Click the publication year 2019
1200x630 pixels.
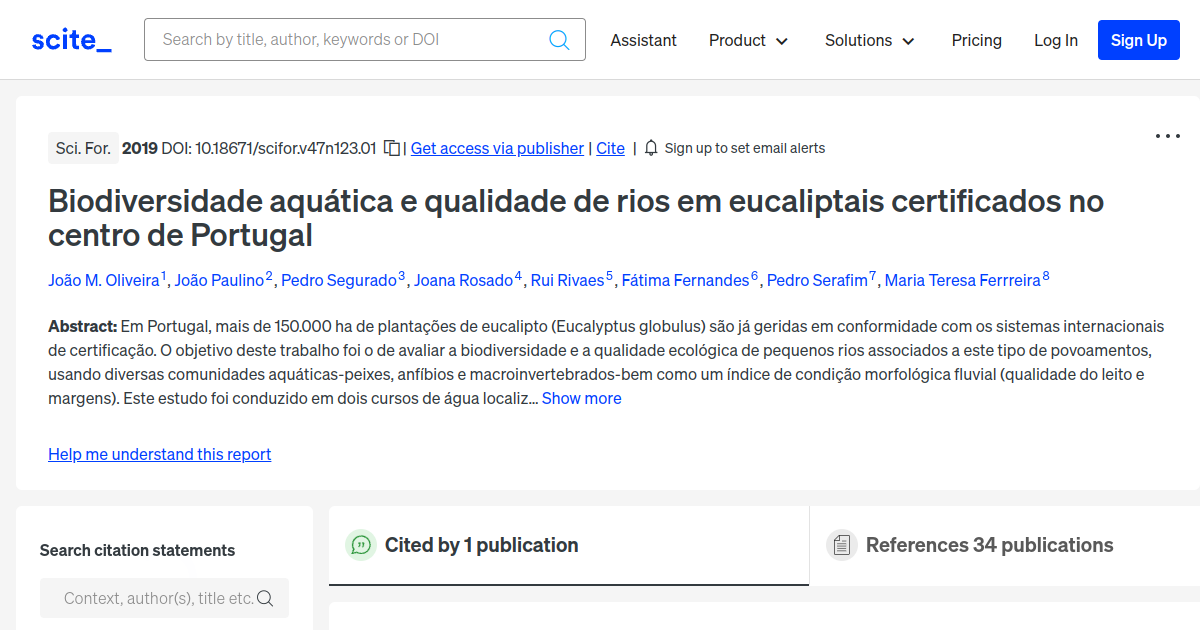coord(140,148)
